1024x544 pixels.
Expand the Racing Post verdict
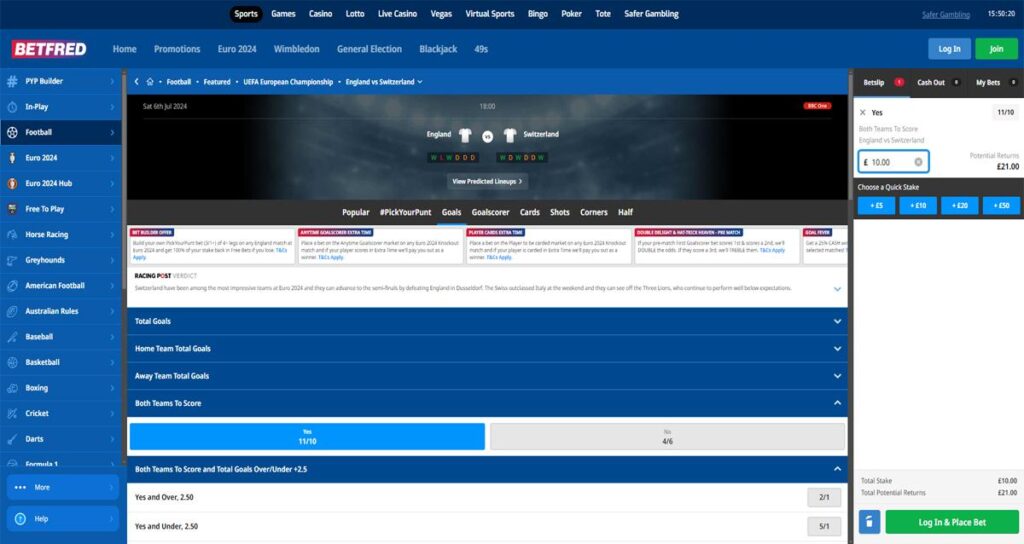click(x=837, y=289)
